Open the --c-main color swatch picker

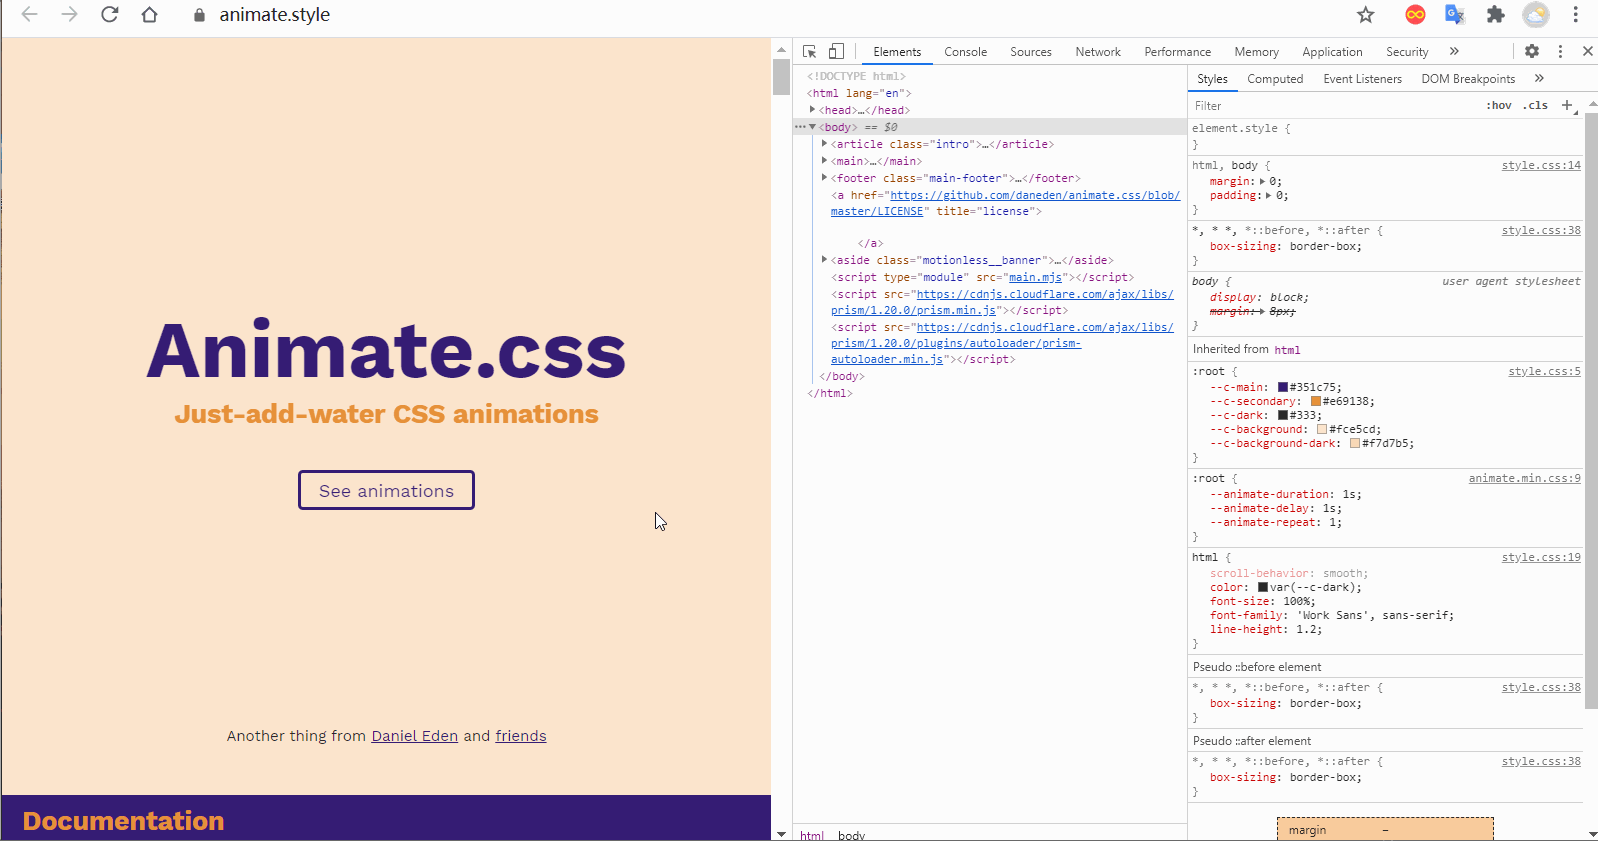[x=1283, y=387]
